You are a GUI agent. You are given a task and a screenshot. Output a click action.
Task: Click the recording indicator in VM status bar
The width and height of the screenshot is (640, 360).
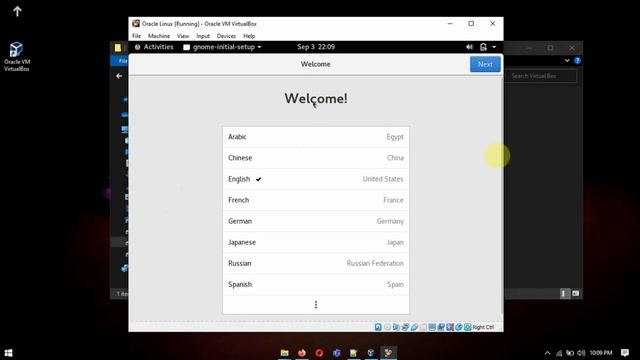click(441, 327)
